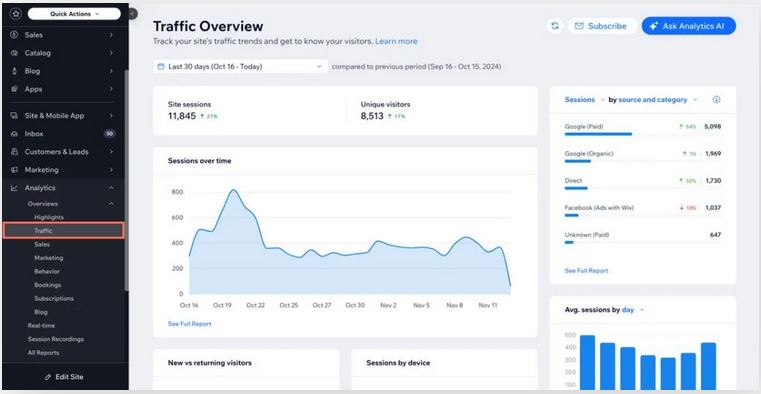Open Real-time analytics

41,326
